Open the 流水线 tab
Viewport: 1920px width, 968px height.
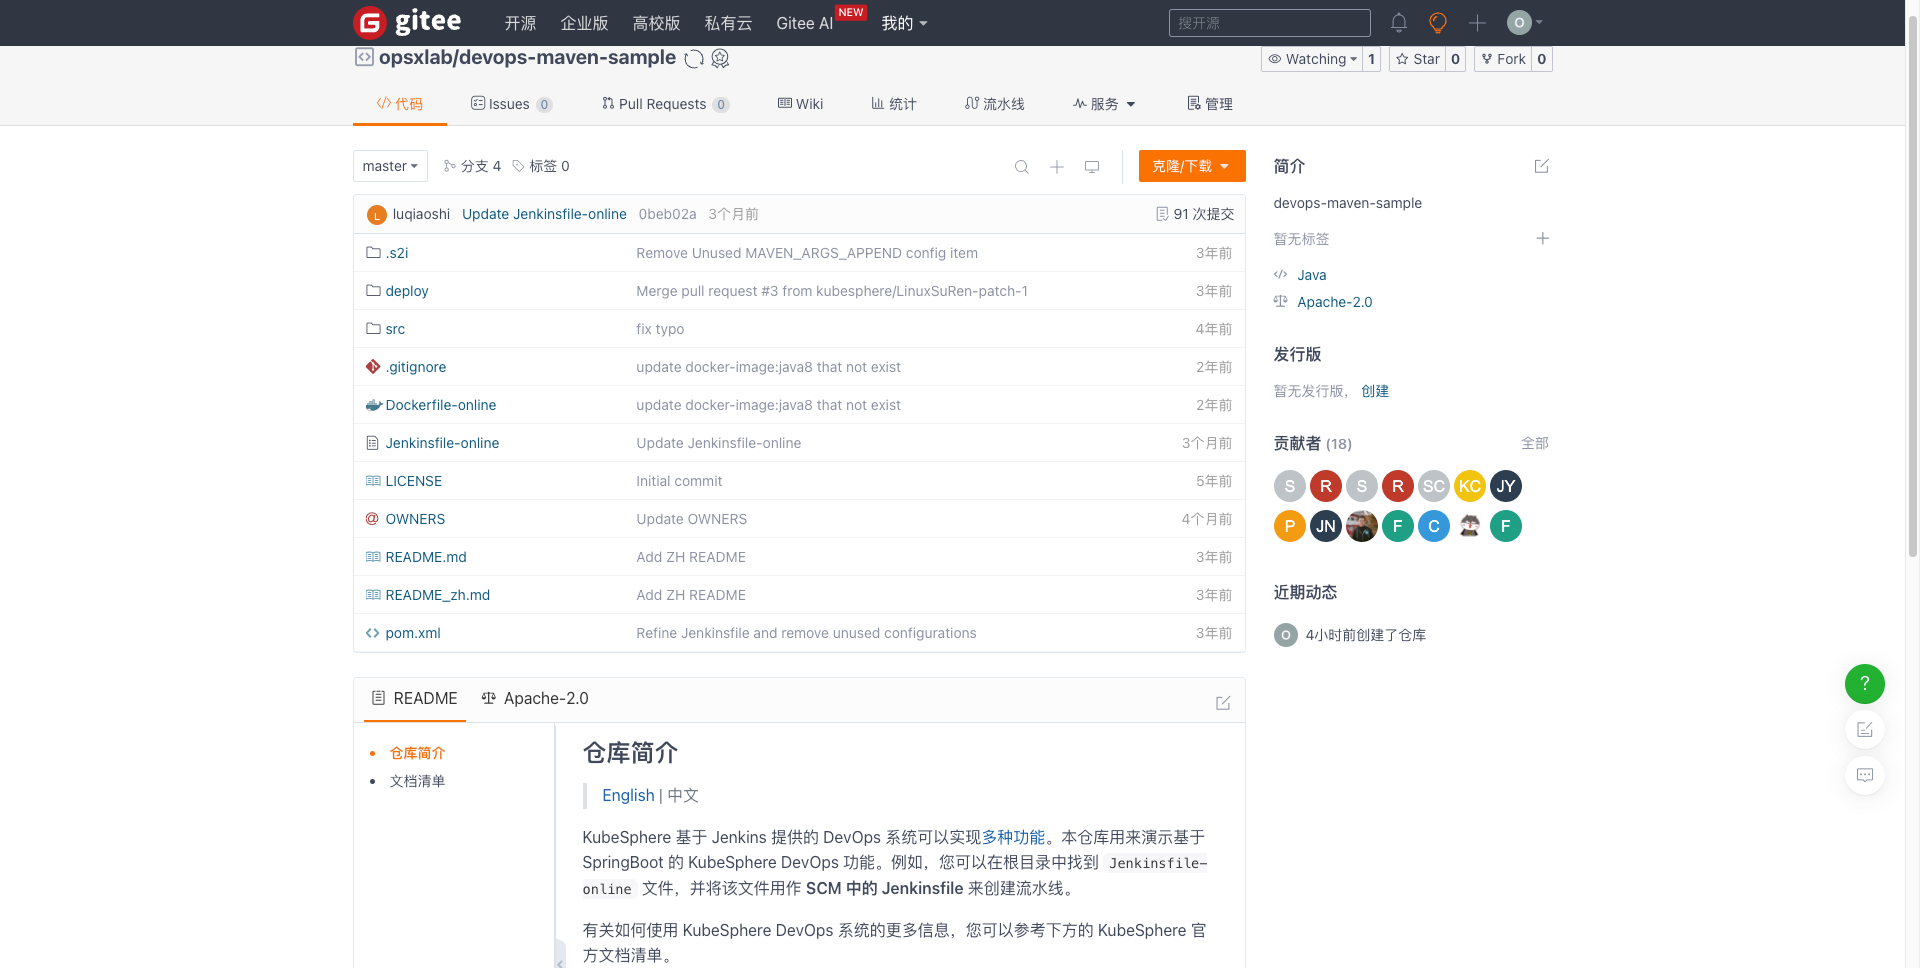tap(994, 104)
